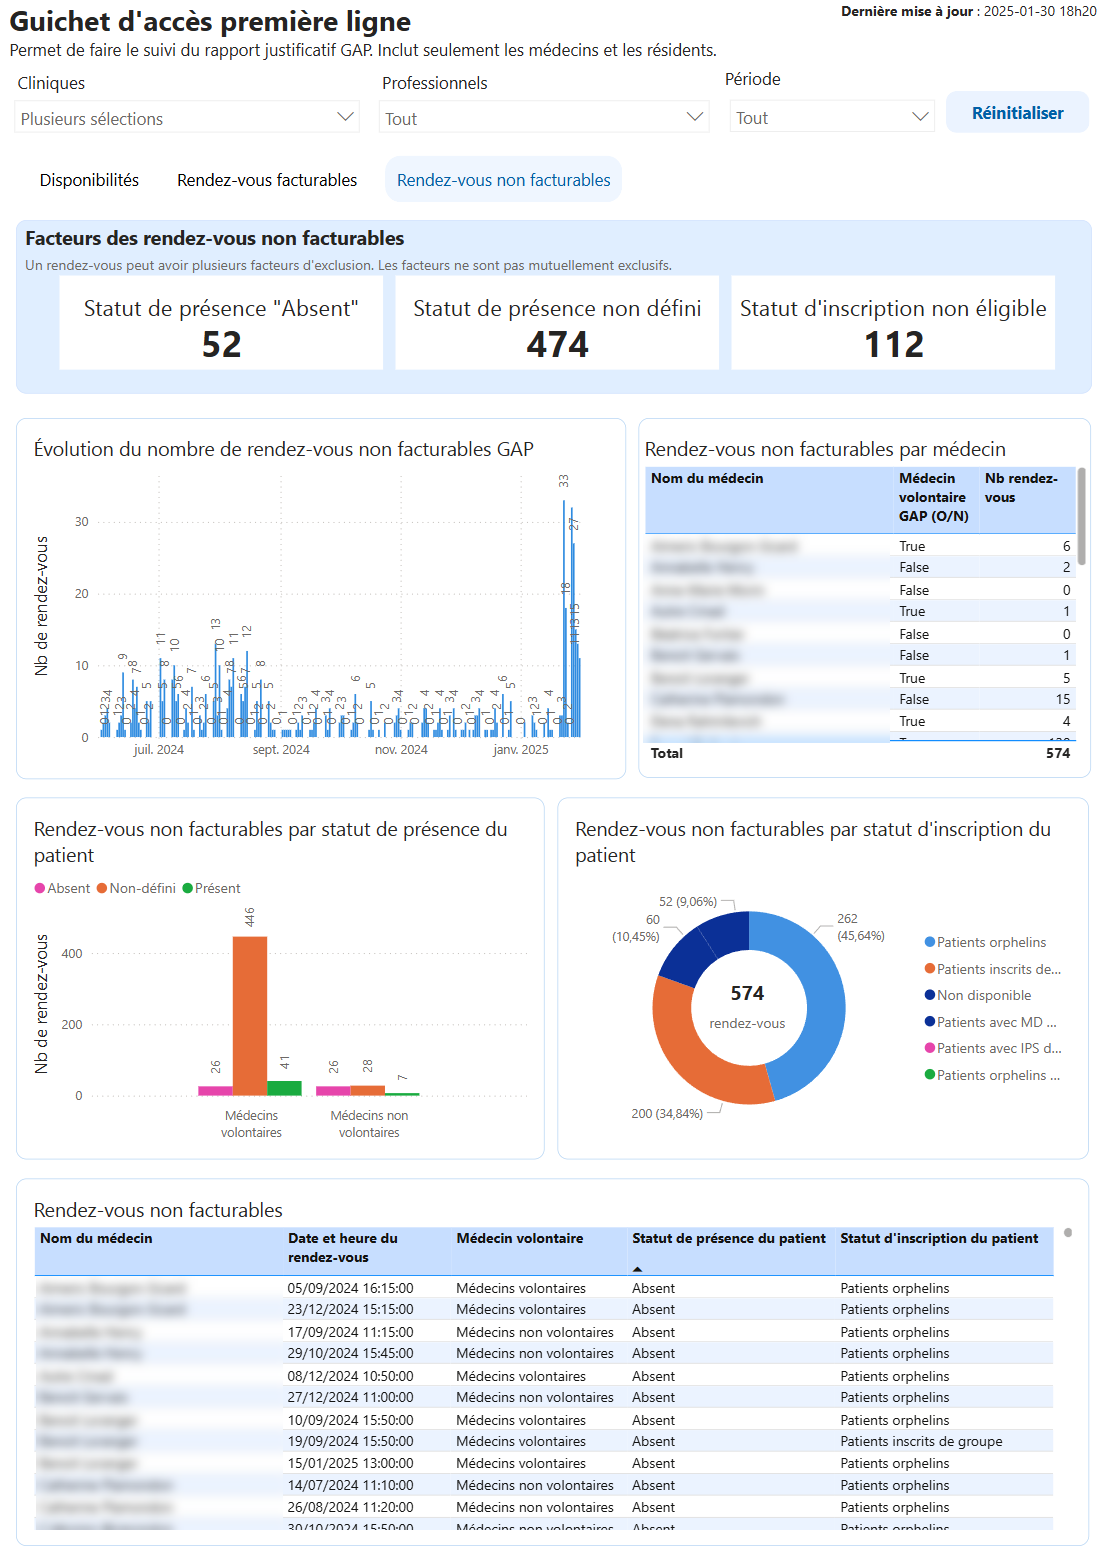Click the value 15 in Nb rendez-vous column

point(1062,699)
